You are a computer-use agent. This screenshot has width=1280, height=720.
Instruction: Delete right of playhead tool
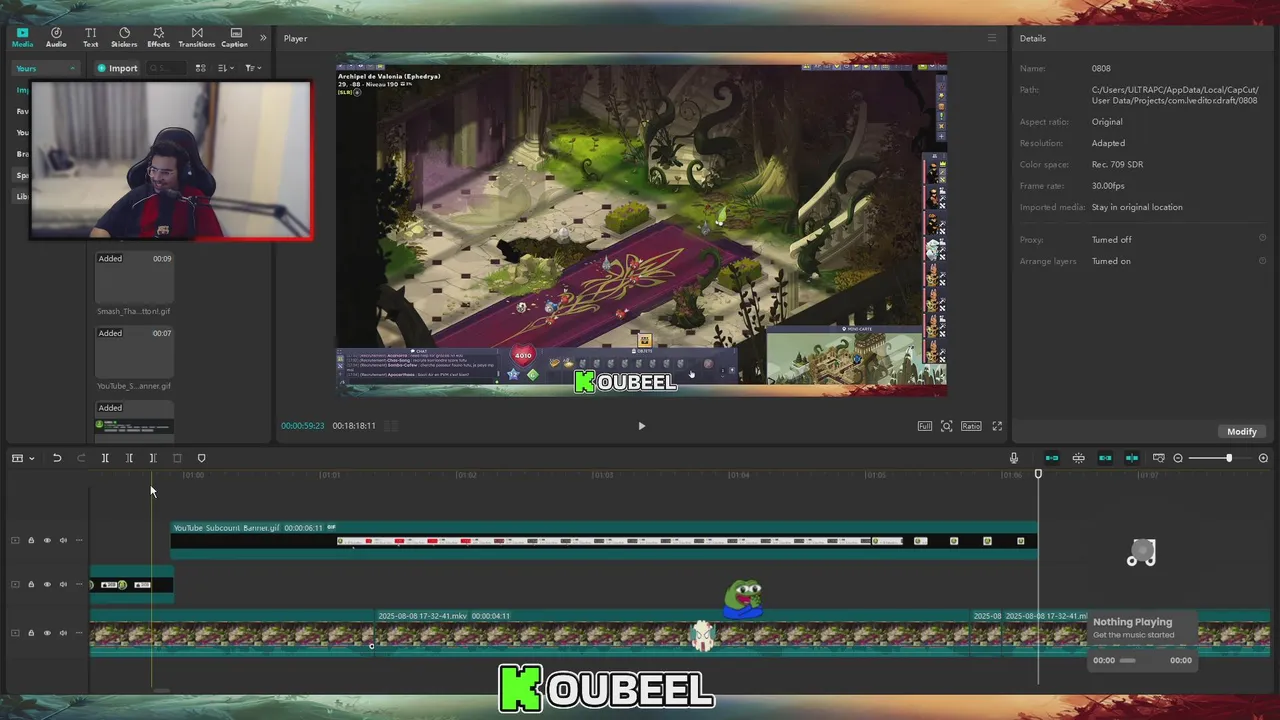[x=153, y=458]
